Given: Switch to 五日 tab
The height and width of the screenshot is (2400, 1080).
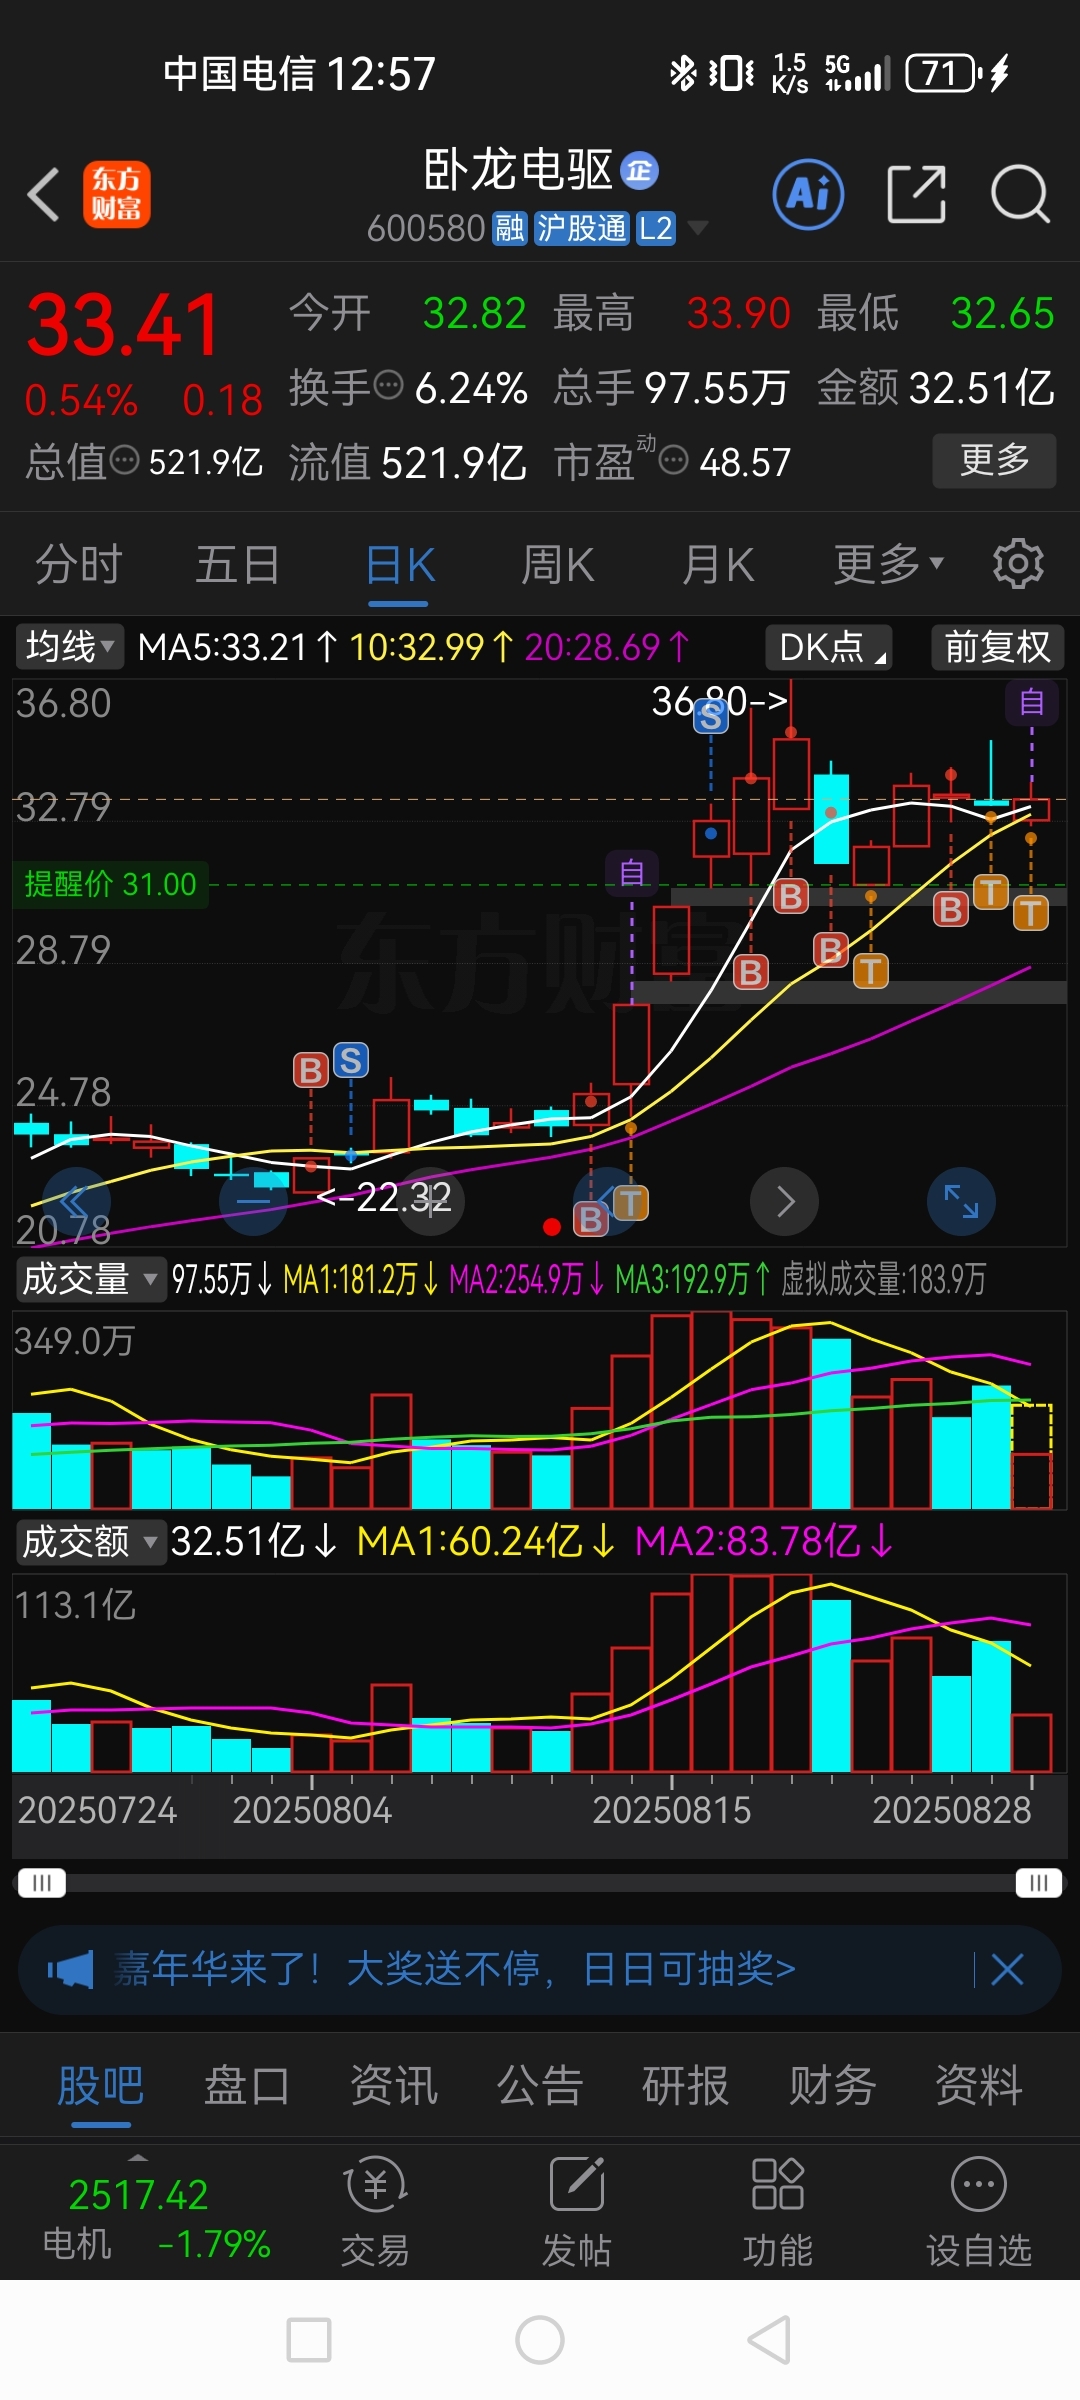Looking at the screenshot, I should tap(237, 564).
